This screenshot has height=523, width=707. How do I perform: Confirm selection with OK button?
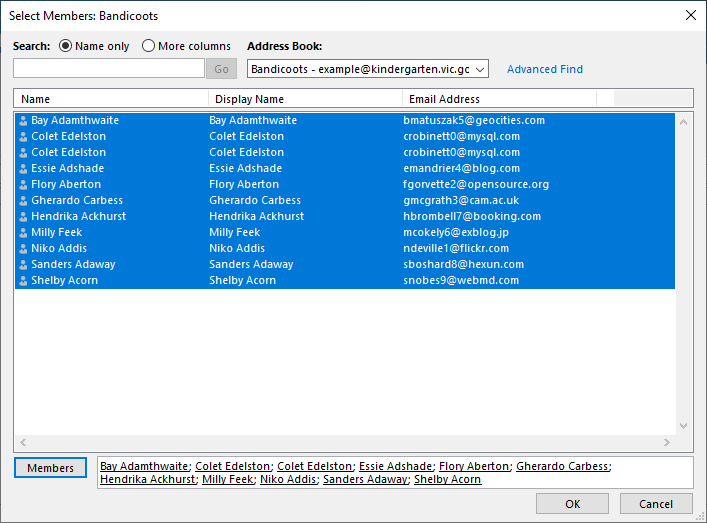tap(572, 504)
